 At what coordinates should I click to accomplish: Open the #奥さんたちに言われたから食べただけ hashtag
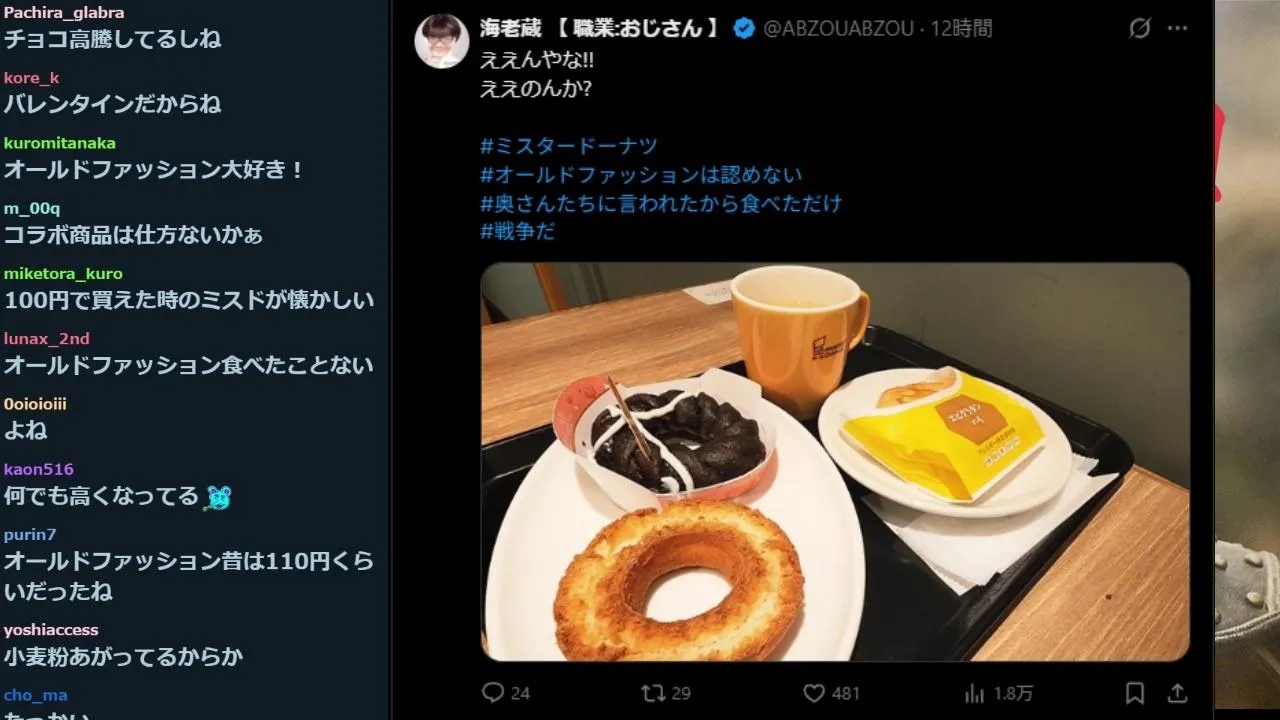click(661, 203)
